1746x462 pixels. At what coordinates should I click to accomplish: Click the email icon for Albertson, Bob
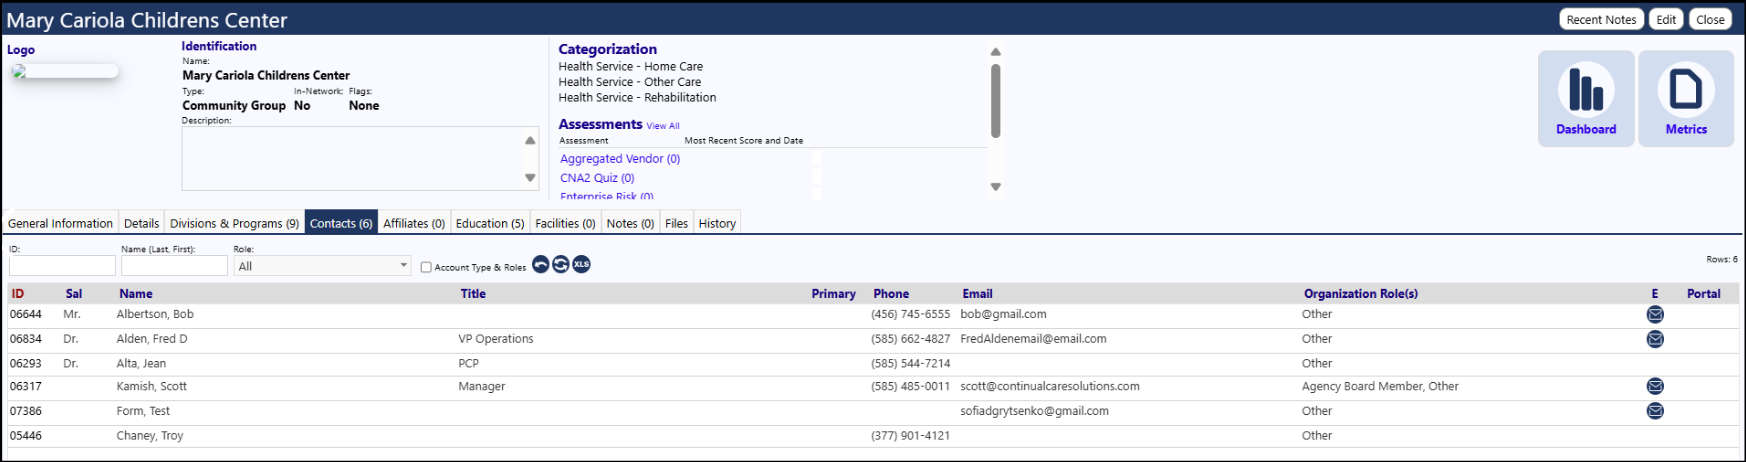(x=1655, y=314)
